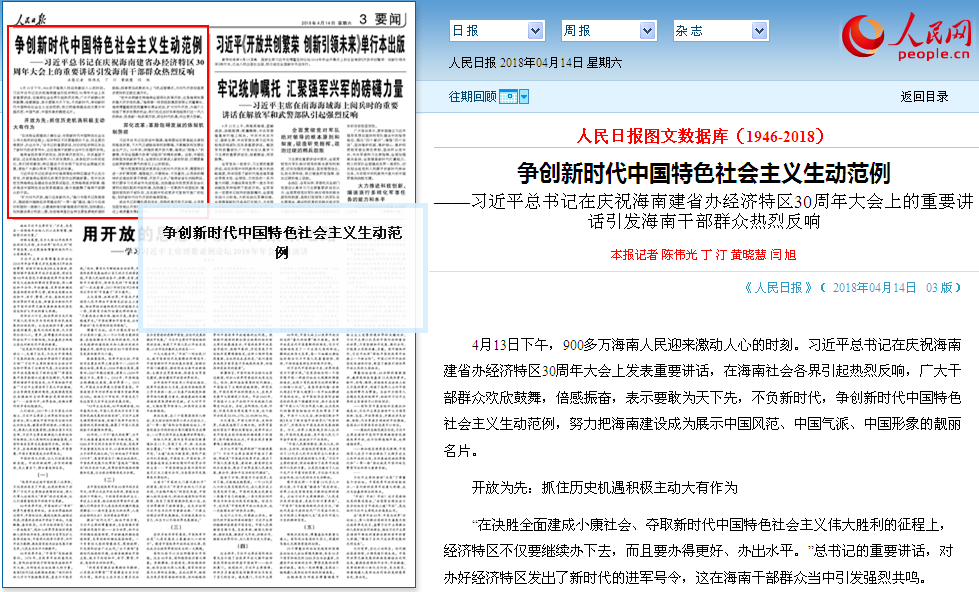Open the 周报 dropdown
The height and width of the screenshot is (592, 979).
pyautogui.click(x=609, y=31)
